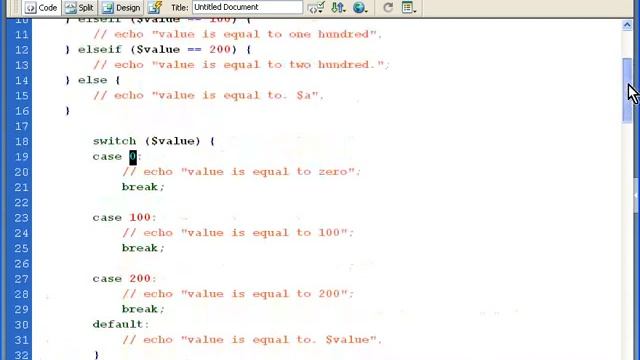Click line number 26 in the gutter

[22, 264]
